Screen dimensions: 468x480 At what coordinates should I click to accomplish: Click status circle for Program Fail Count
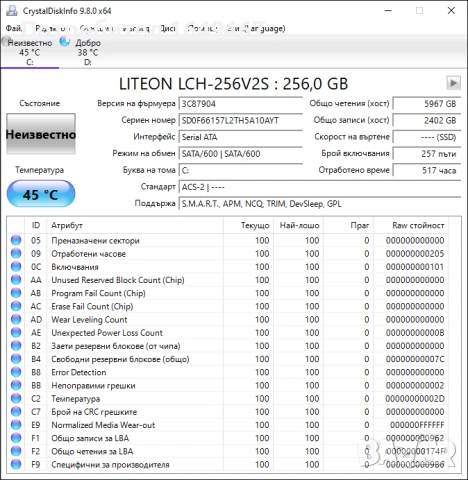pos(16,293)
